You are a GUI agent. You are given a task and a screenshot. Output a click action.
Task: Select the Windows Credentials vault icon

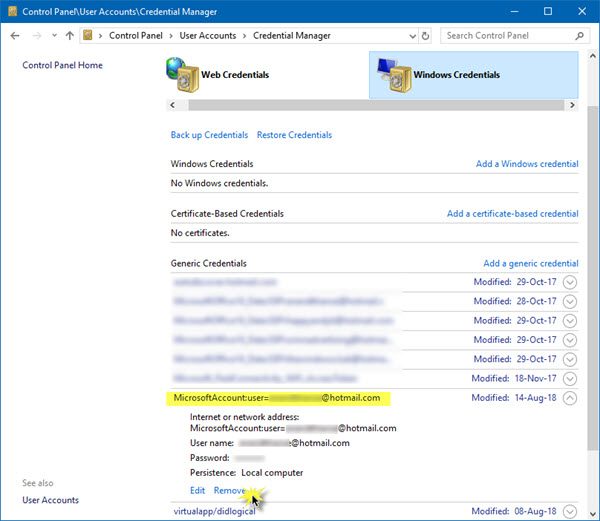coord(395,75)
